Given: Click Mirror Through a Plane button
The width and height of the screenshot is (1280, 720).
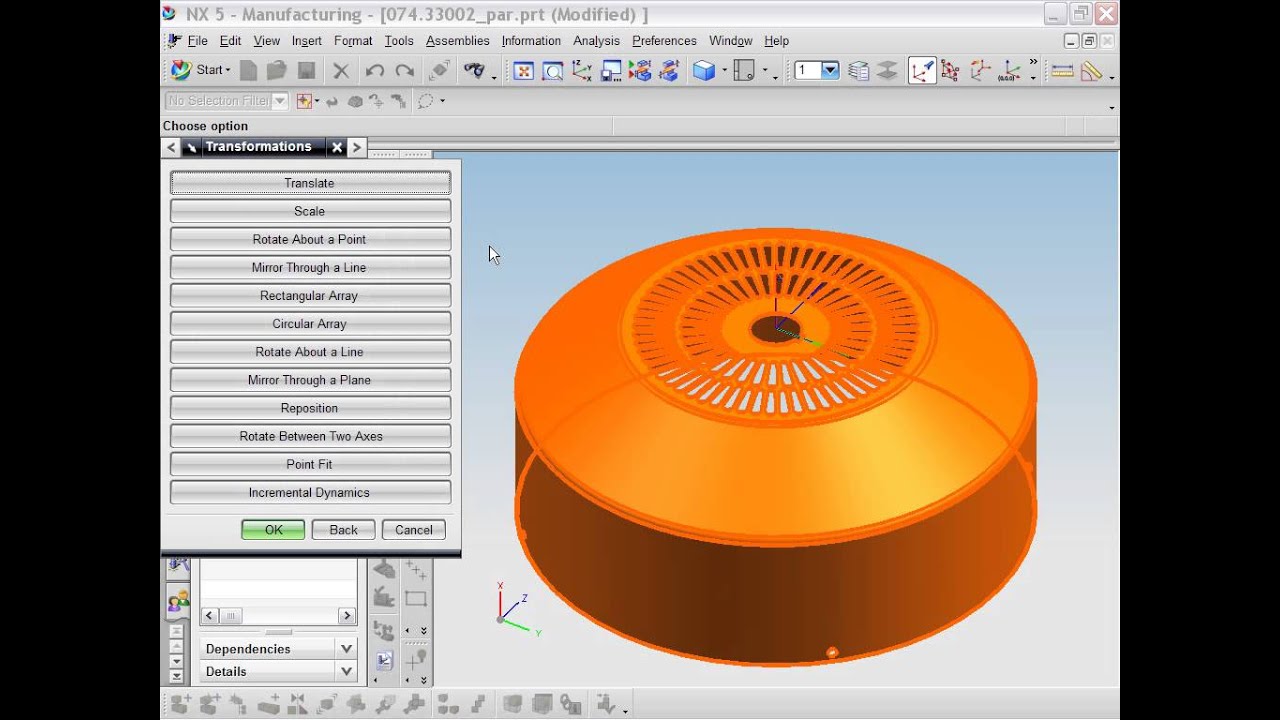Looking at the screenshot, I should (310, 380).
